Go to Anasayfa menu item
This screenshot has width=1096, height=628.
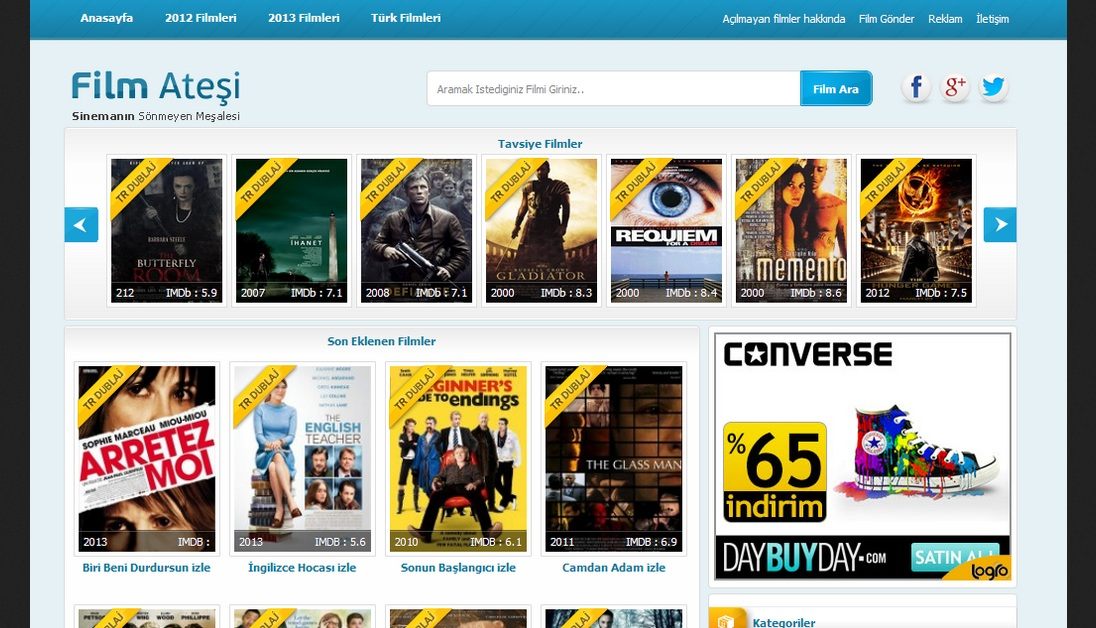(106, 18)
